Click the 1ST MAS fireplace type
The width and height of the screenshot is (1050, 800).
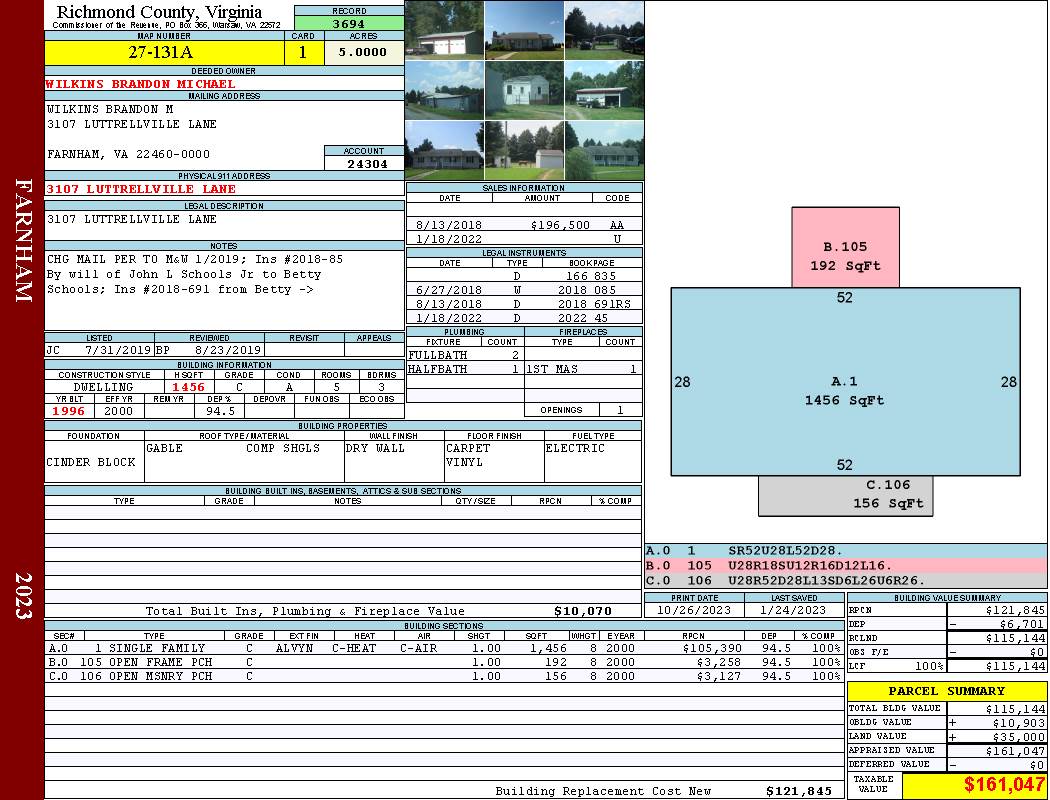pos(552,369)
